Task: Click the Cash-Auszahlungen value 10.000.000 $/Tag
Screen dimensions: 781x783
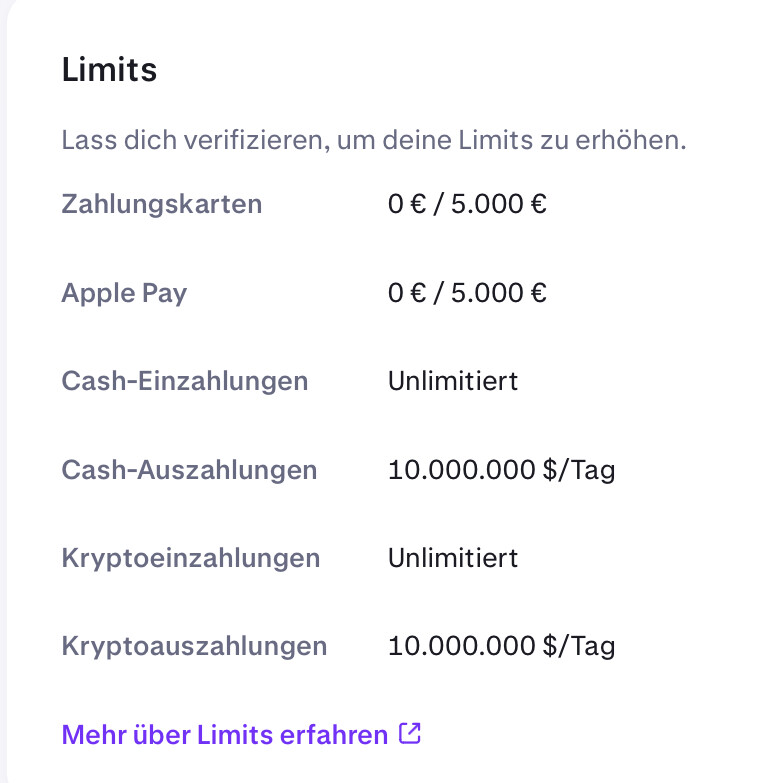Action: pos(501,470)
